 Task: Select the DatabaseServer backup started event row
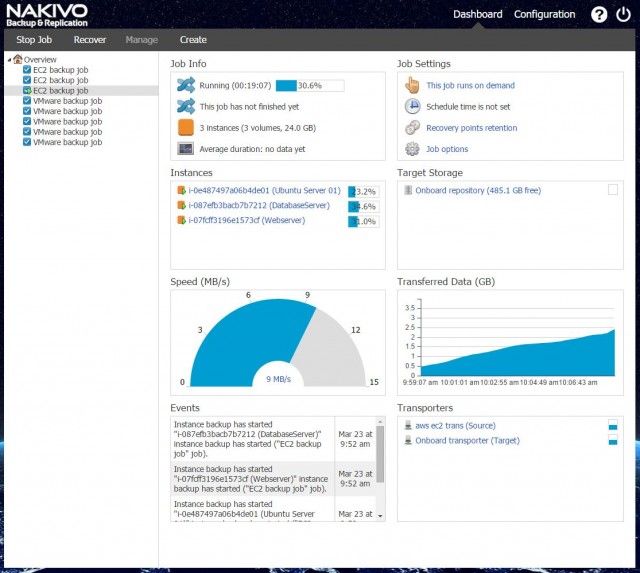coord(273,439)
